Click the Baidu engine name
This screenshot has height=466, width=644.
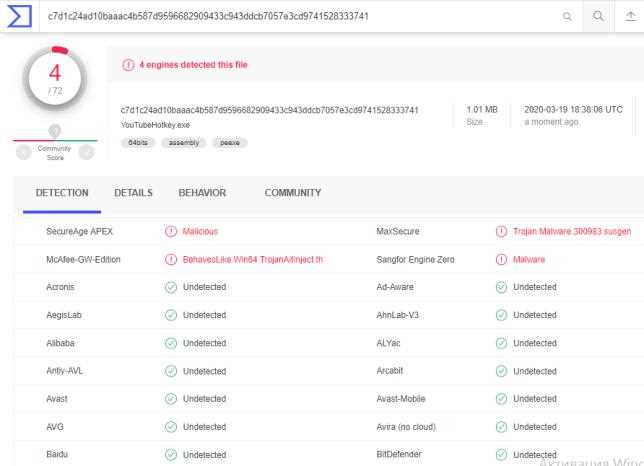pyautogui.click(x=57, y=455)
